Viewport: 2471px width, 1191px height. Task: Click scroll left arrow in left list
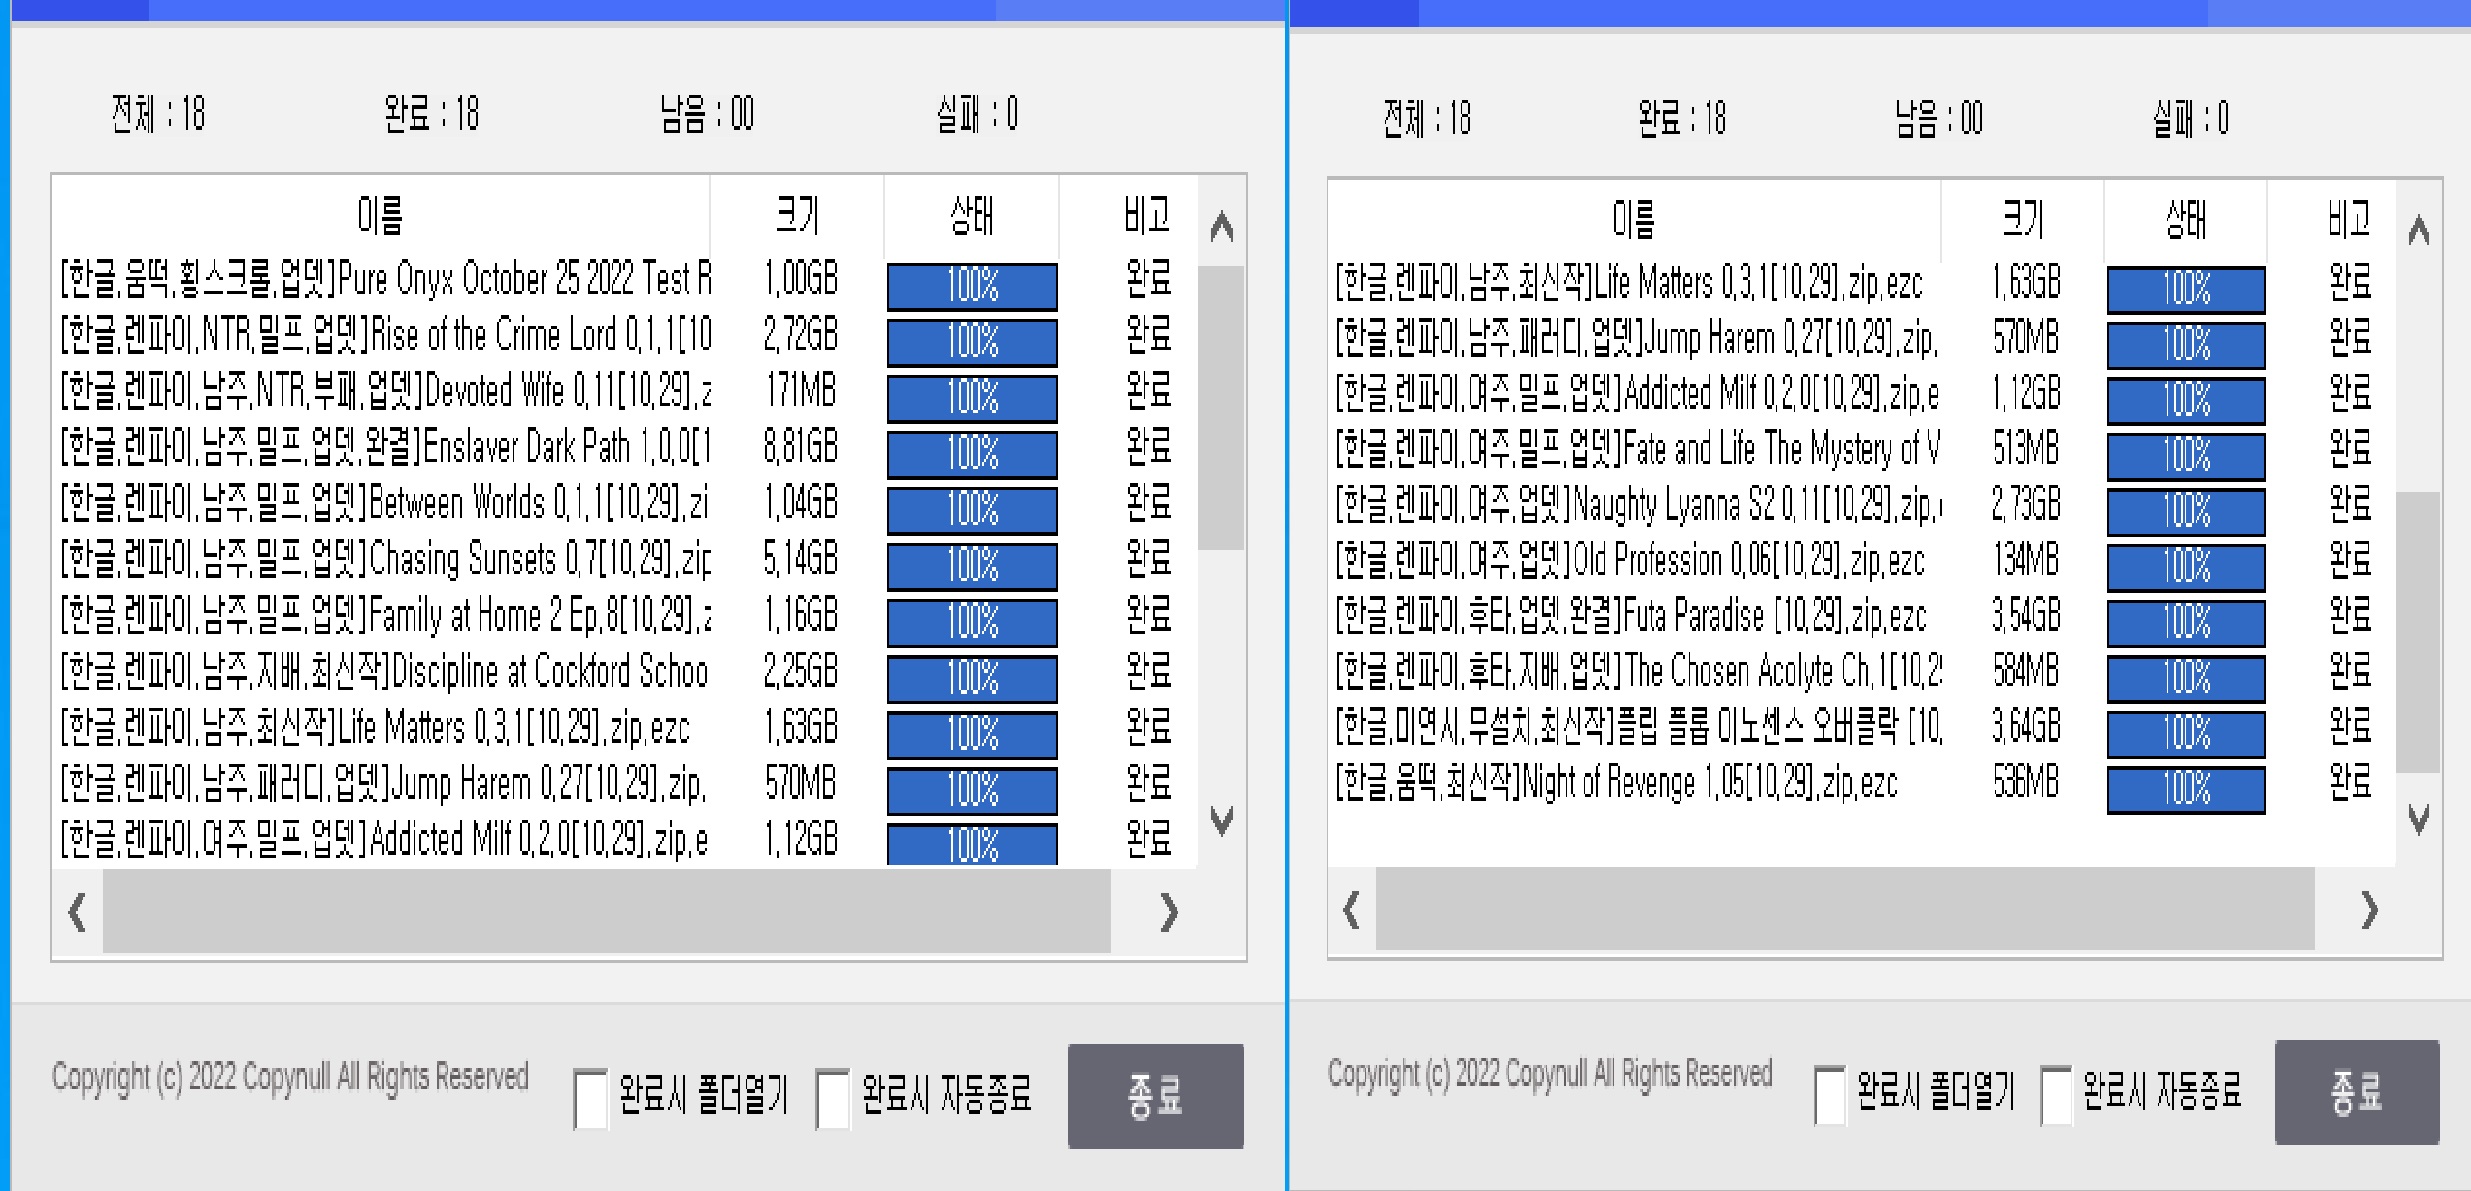pyautogui.click(x=77, y=912)
